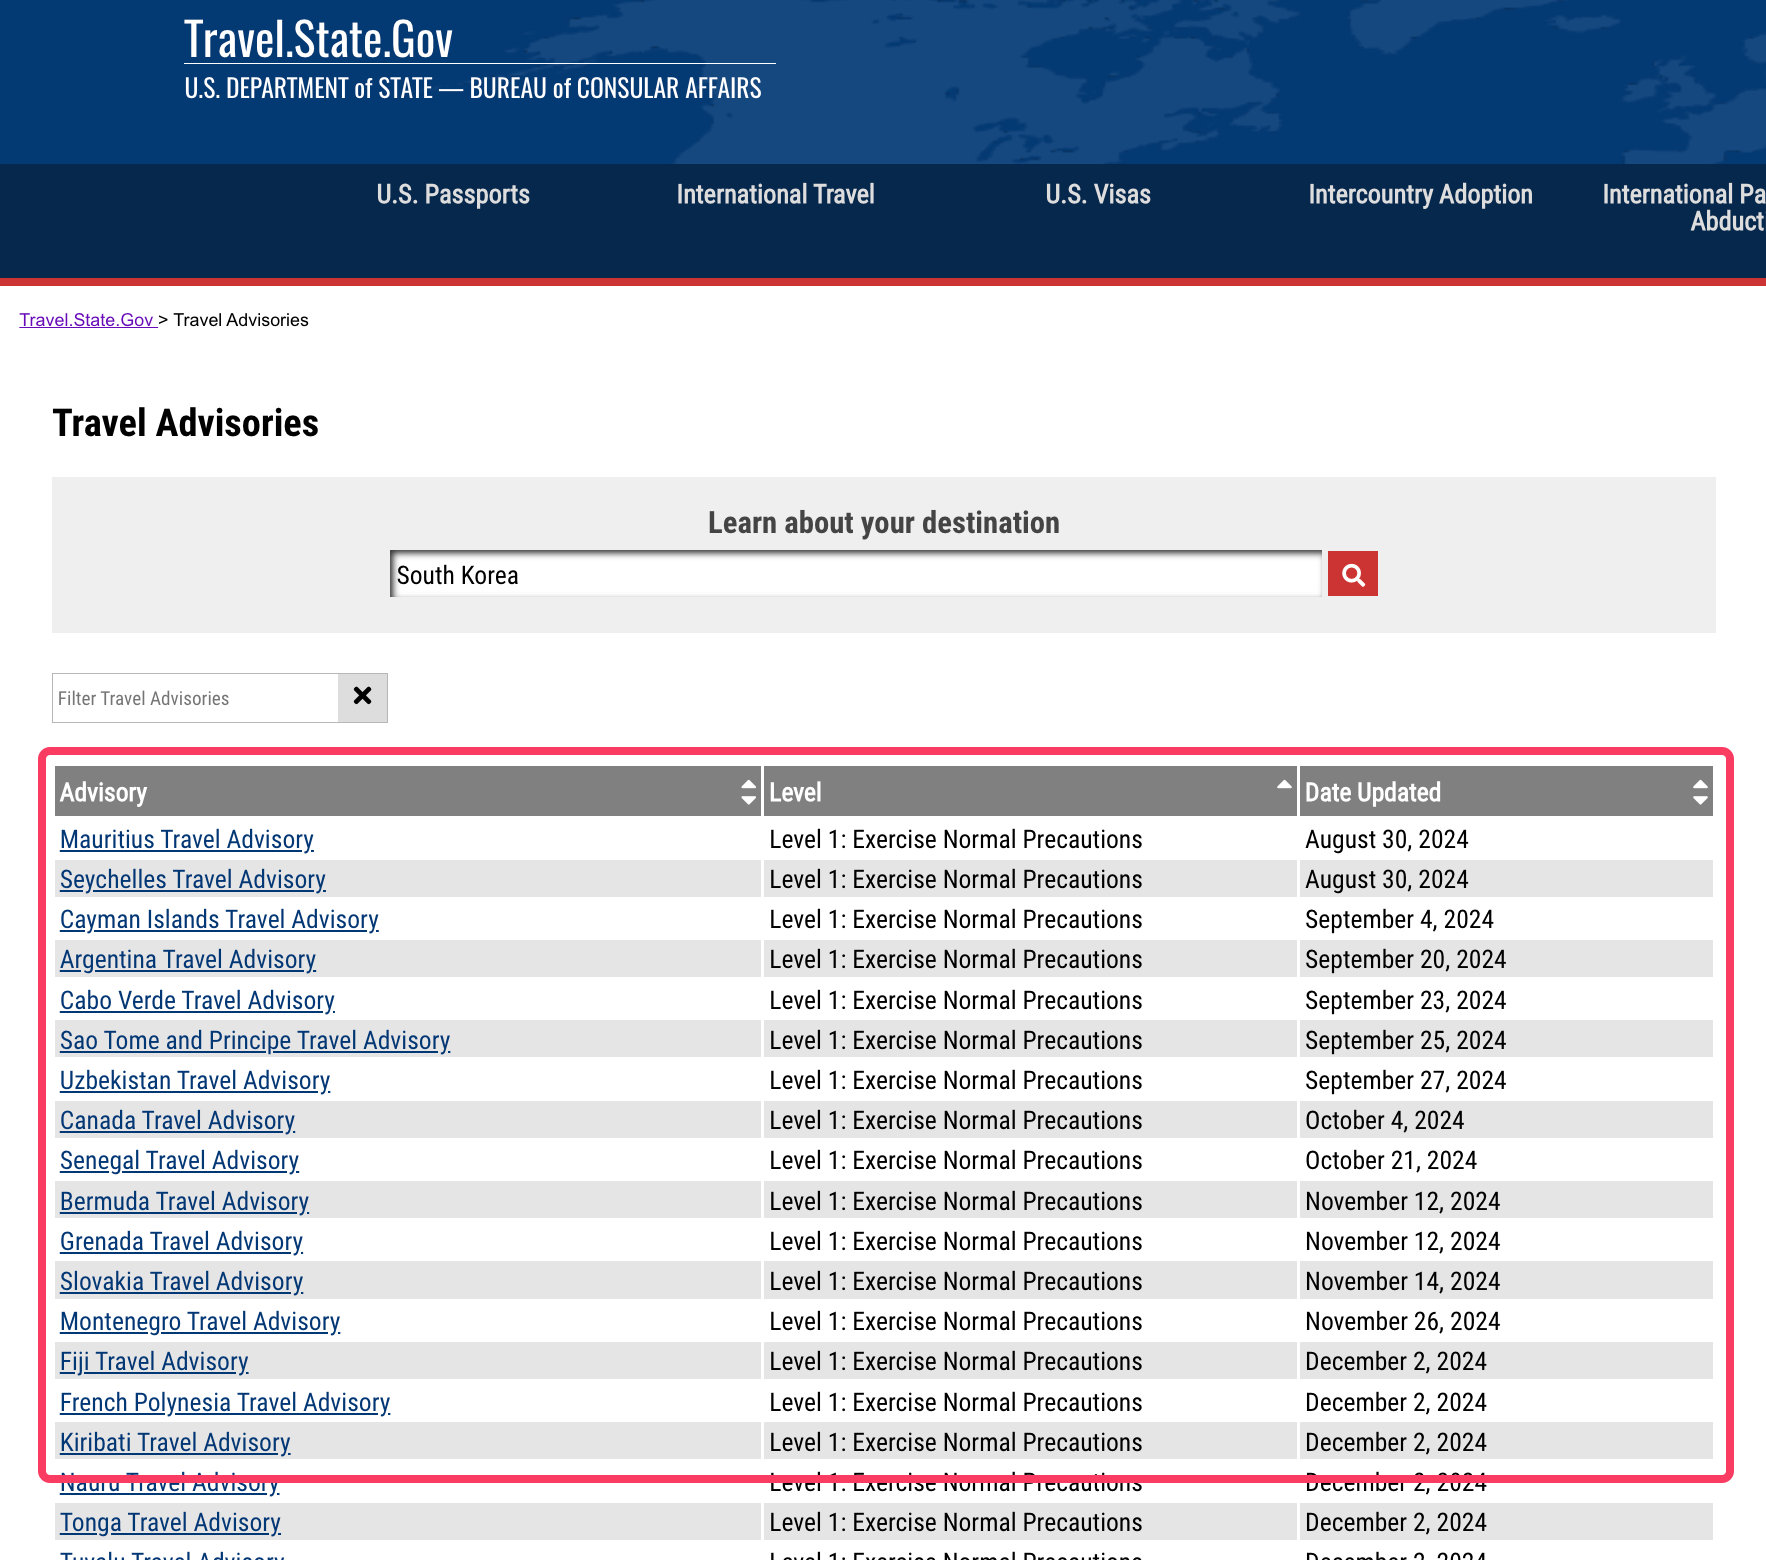Open French Polynesia Travel Advisory

pyautogui.click(x=225, y=1403)
